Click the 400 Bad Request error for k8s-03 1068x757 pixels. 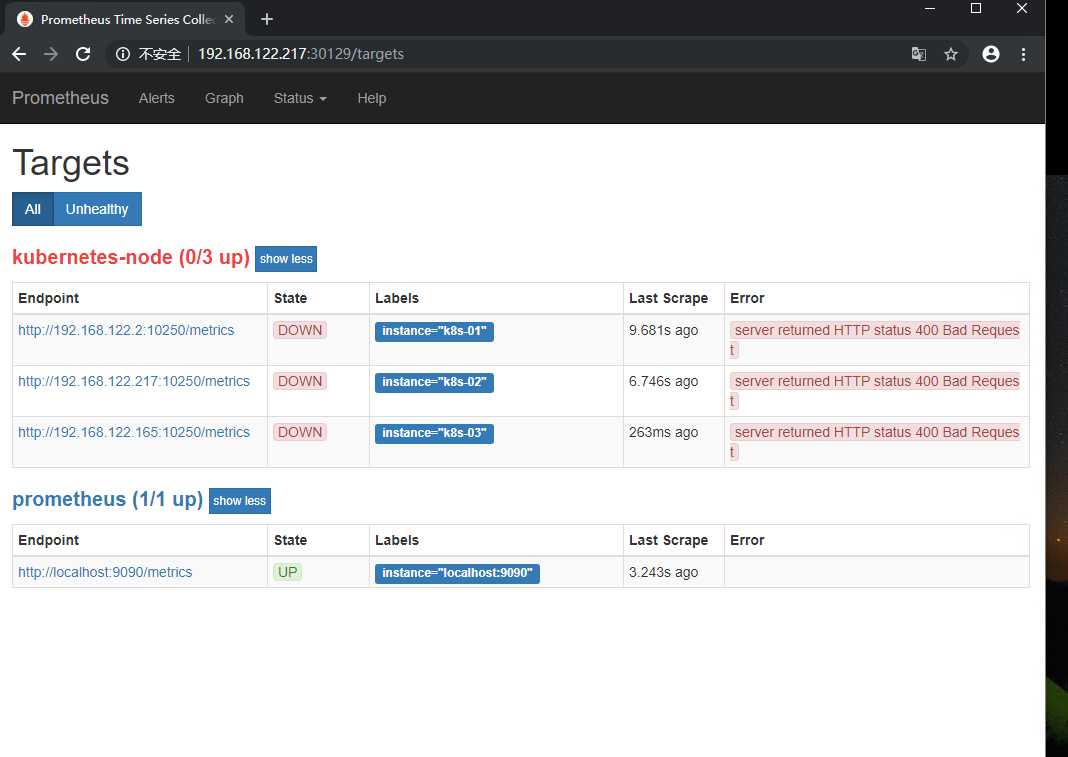pyautogui.click(x=875, y=442)
